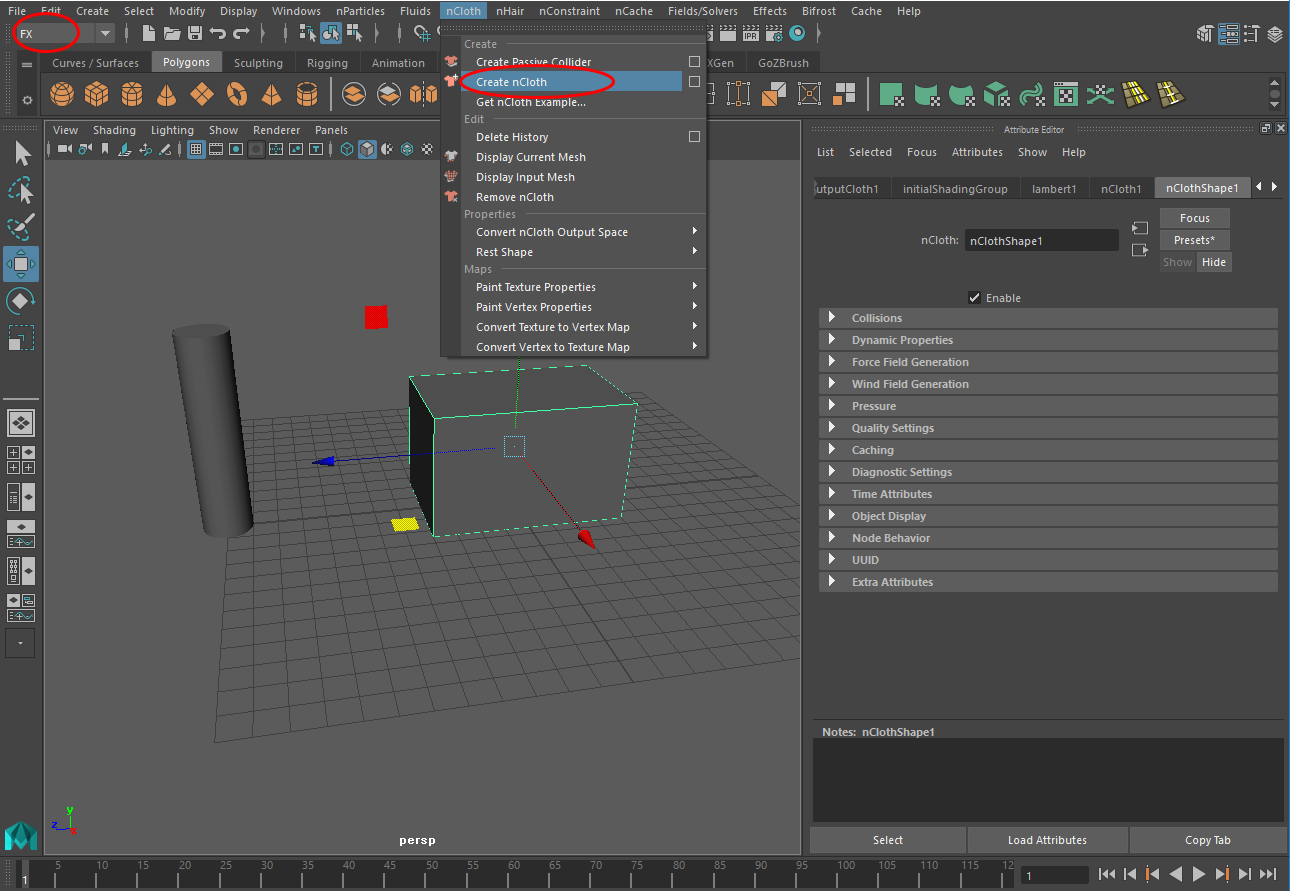Open the FX menu set dropdown
This screenshot has width=1290, height=891.
coord(105,33)
